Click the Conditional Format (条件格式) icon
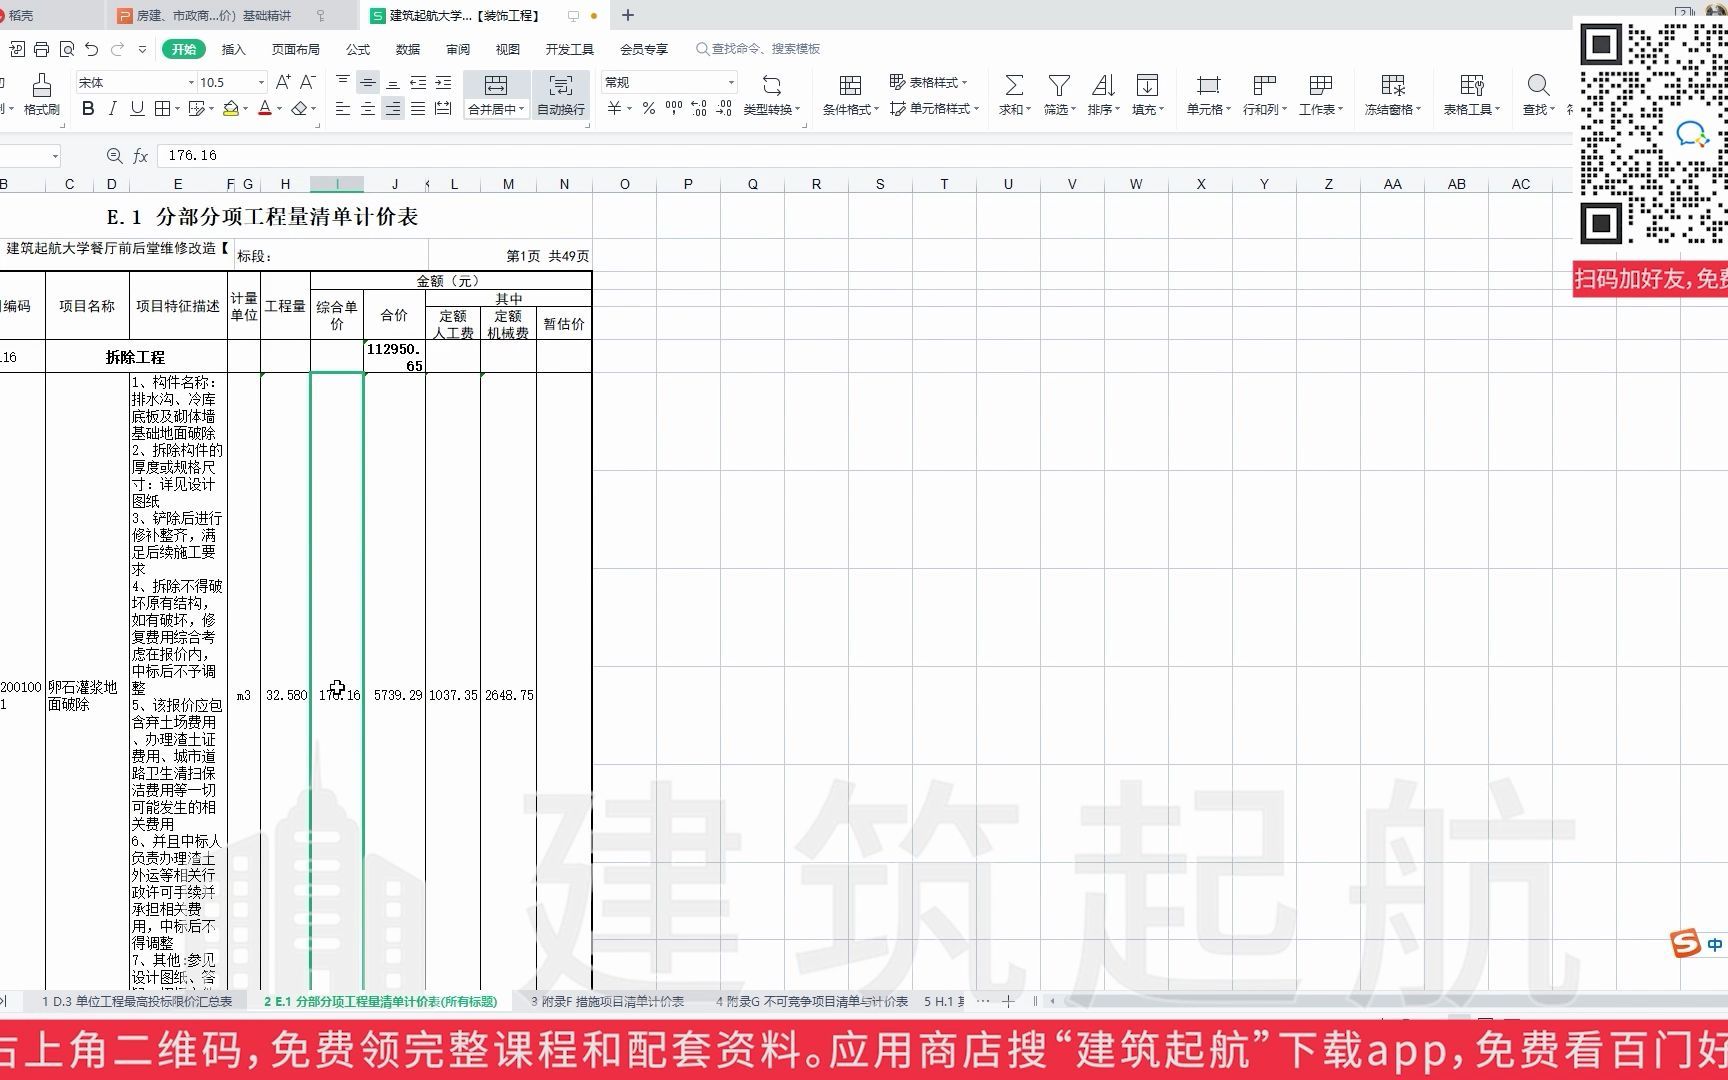This screenshot has height=1080, width=1728. 850,85
